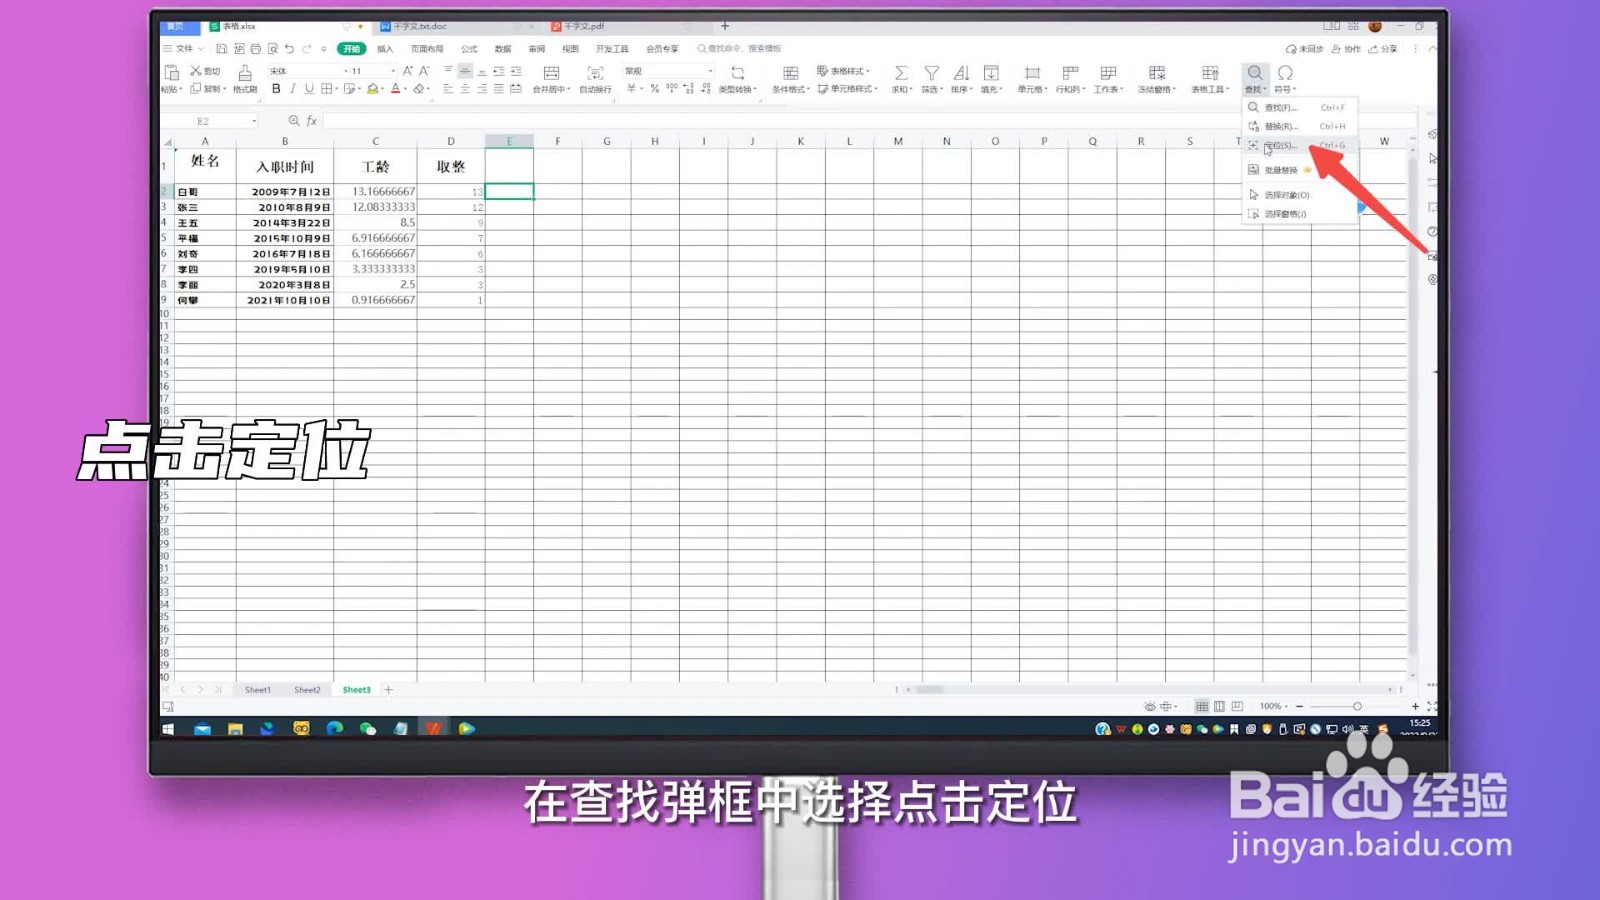Click the zoom slider handle in status bar
The height and width of the screenshot is (900, 1600).
[1357, 706]
